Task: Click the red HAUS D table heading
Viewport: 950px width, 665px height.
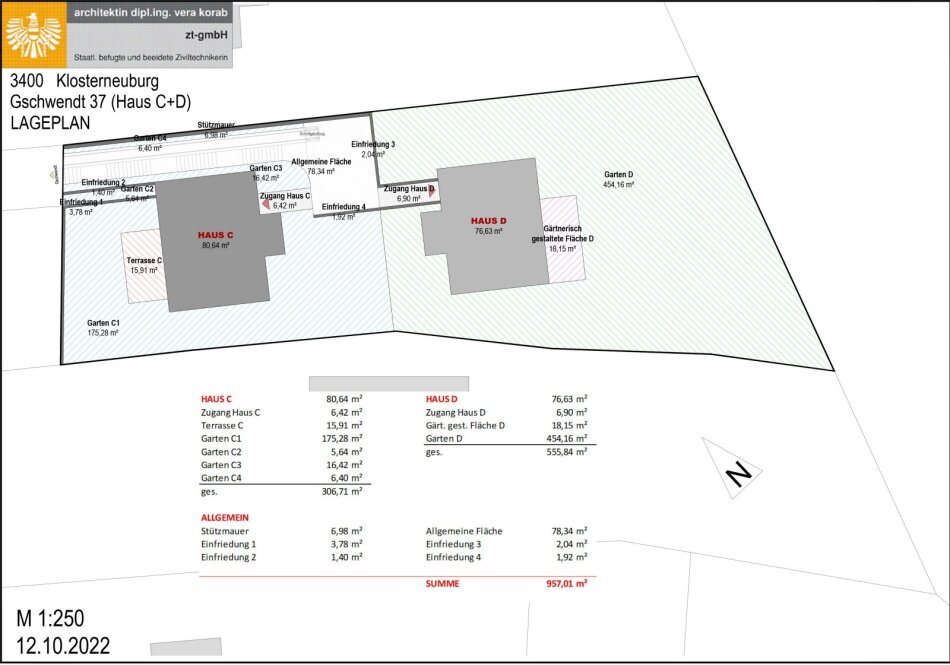Action: point(441,398)
